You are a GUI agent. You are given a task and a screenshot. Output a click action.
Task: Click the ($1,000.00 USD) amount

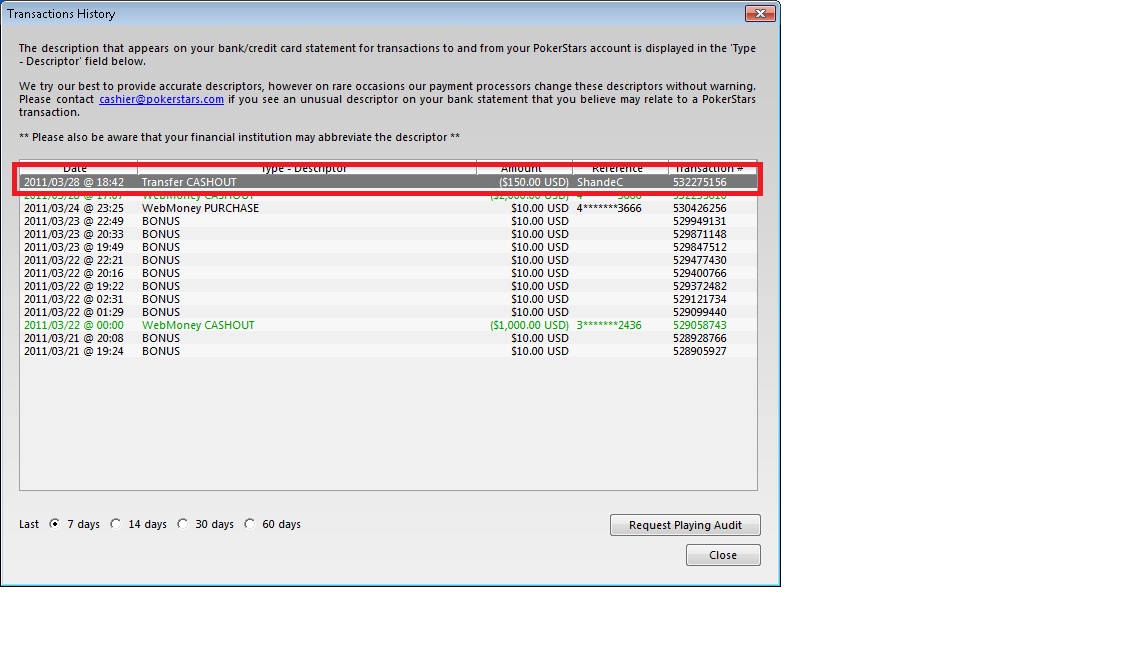point(529,325)
